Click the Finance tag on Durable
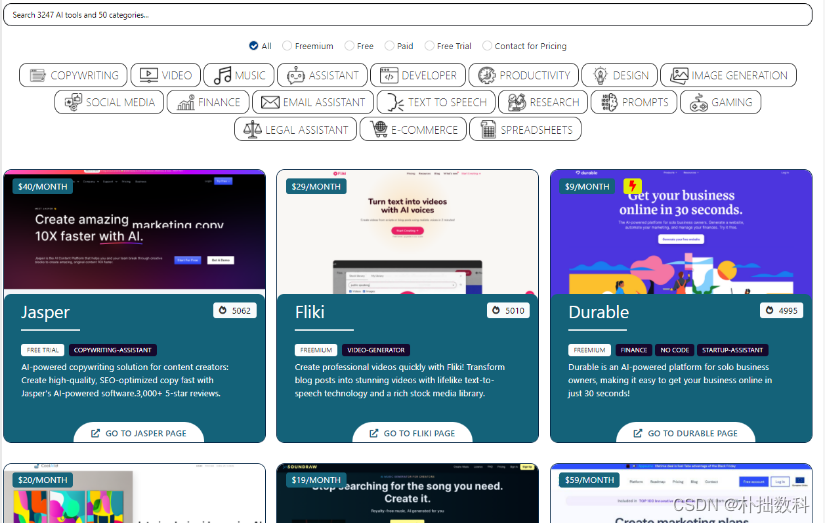This screenshot has height=523, width=825. (x=633, y=350)
